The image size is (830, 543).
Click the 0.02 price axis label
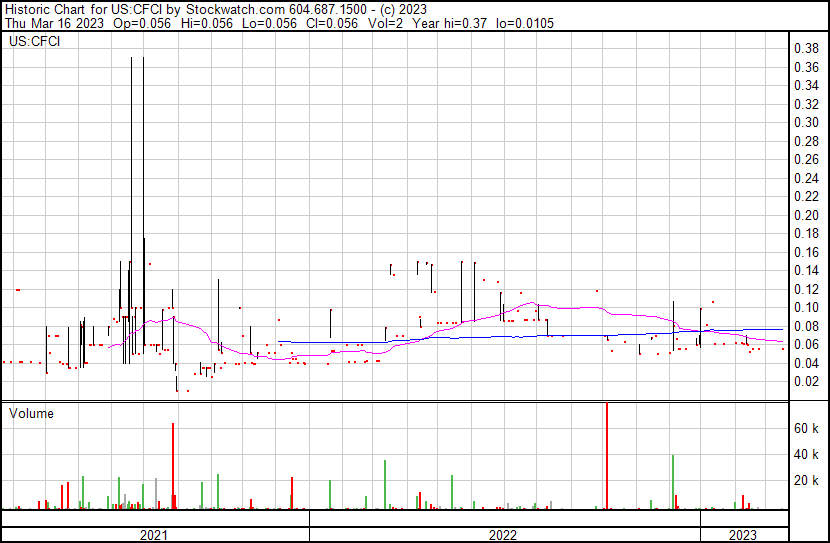pos(805,381)
